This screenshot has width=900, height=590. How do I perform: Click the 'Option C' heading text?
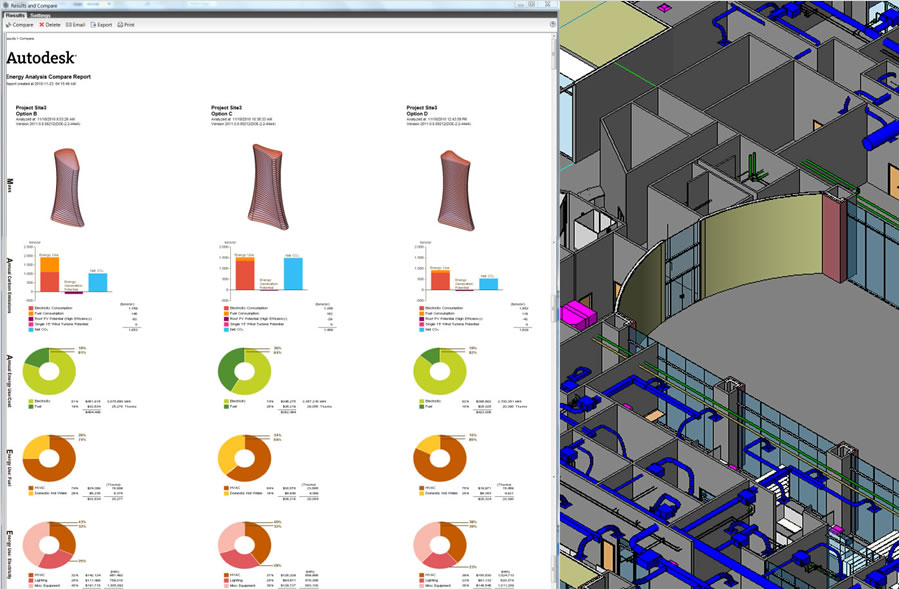(222, 114)
